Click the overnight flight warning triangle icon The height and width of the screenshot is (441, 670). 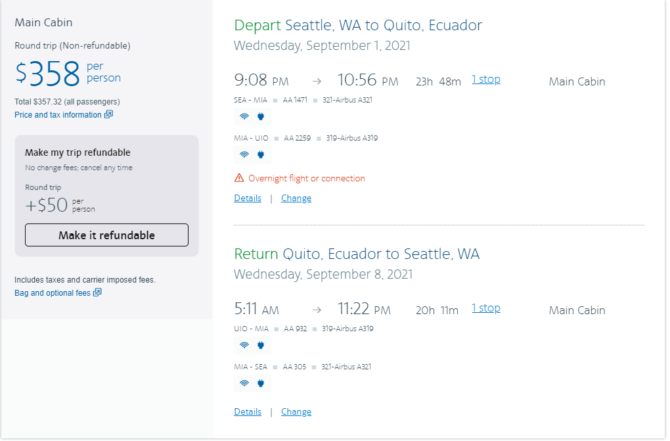[x=239, y=178]
